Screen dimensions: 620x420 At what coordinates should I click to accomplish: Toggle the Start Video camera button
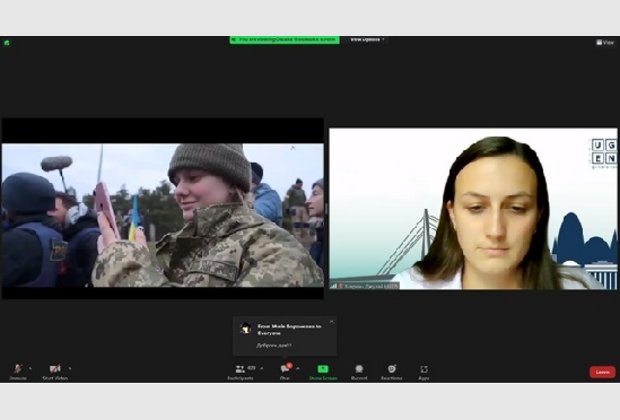click(x=54, y=369)
